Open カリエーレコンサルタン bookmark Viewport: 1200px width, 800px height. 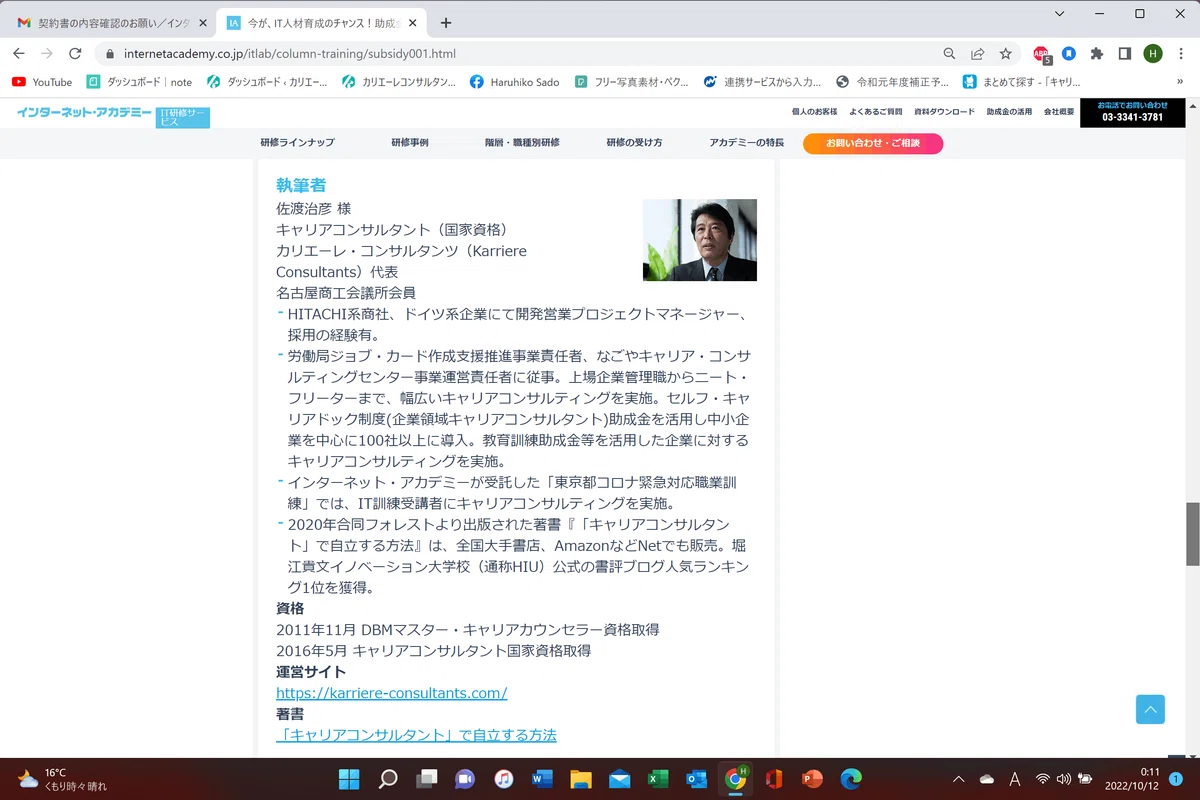(x=398, y=82)
